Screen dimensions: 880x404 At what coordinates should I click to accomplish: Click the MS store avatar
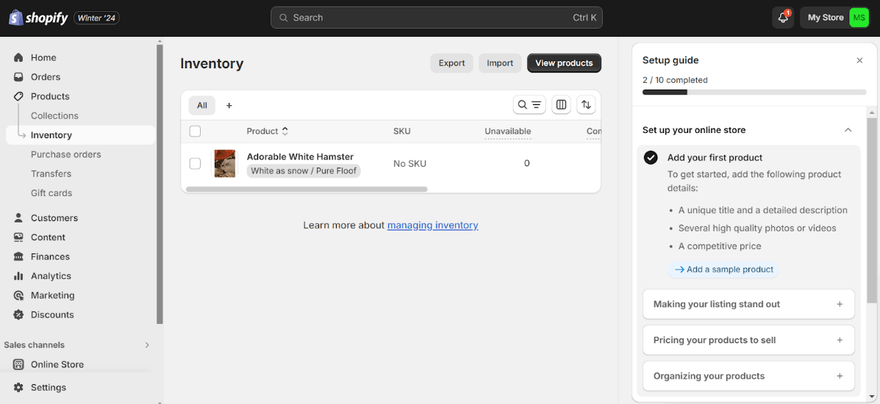(859, 17)
